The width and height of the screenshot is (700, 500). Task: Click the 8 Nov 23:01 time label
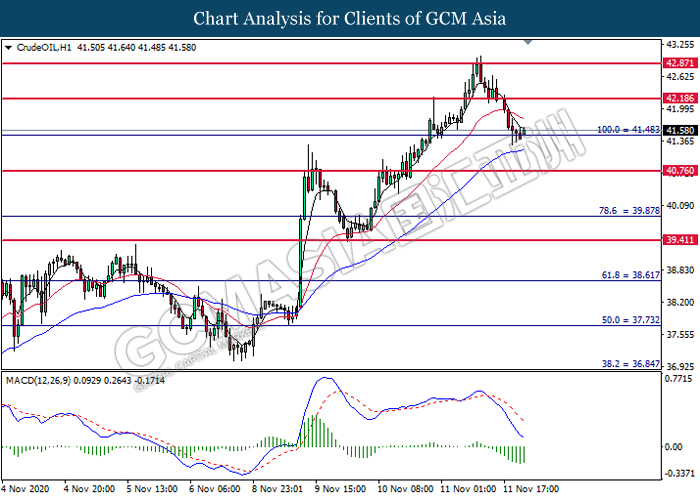[278, 489]
